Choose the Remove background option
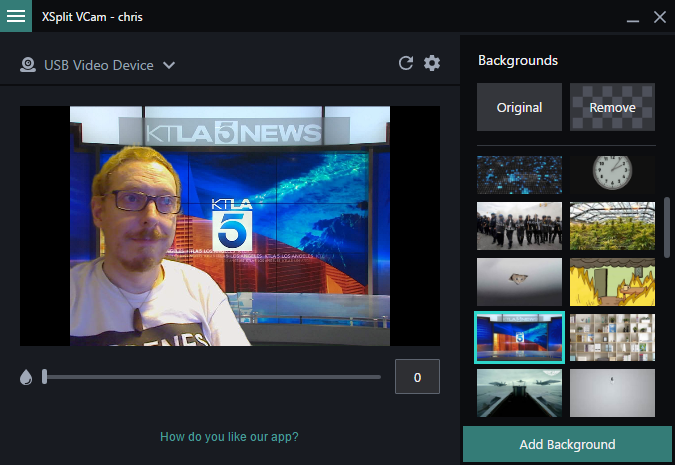Screen dimensions: 675x465 612,107
